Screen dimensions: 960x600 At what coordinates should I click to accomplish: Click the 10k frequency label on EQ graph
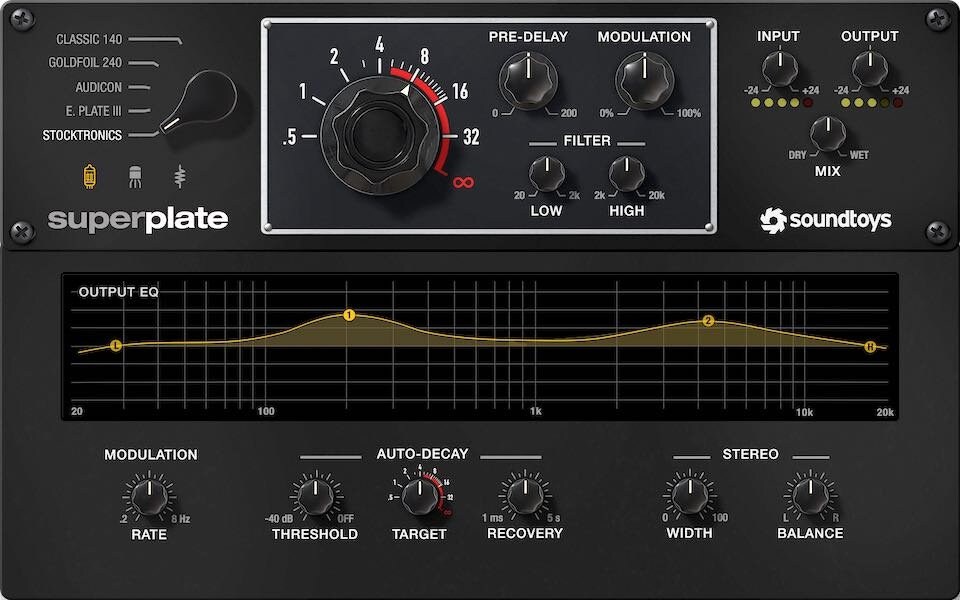(804, 412)
